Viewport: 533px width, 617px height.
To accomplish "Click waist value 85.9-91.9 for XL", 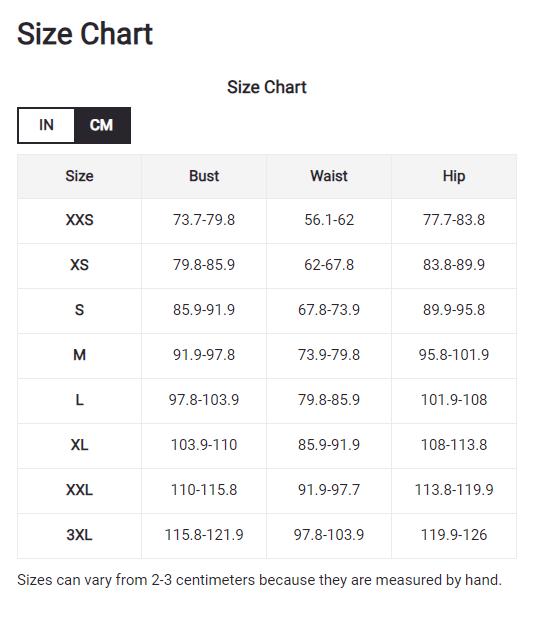I will point(329,445).
